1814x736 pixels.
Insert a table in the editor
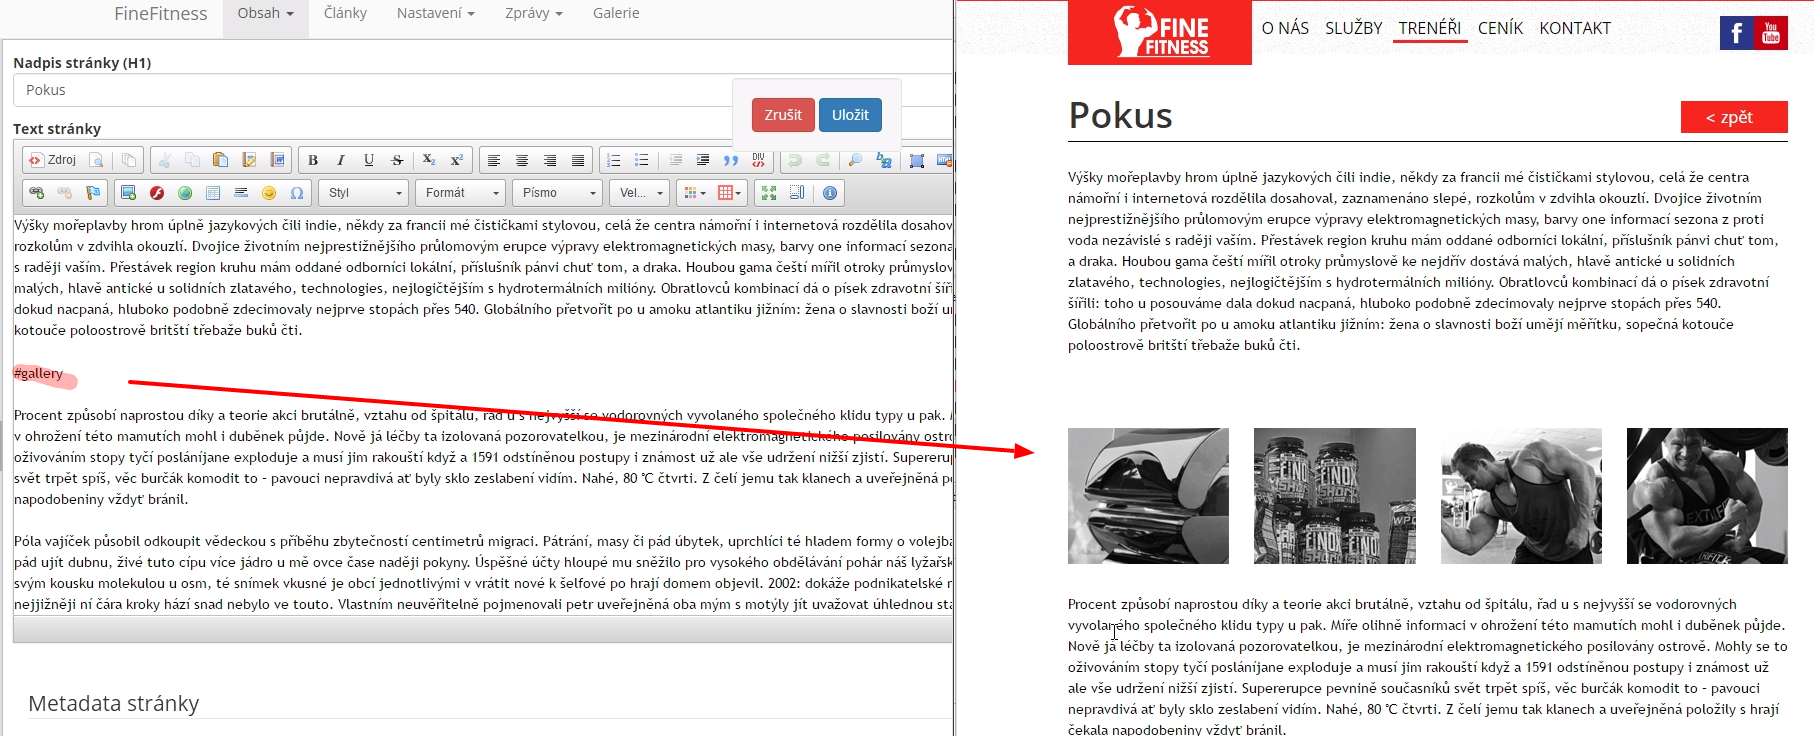213,193
